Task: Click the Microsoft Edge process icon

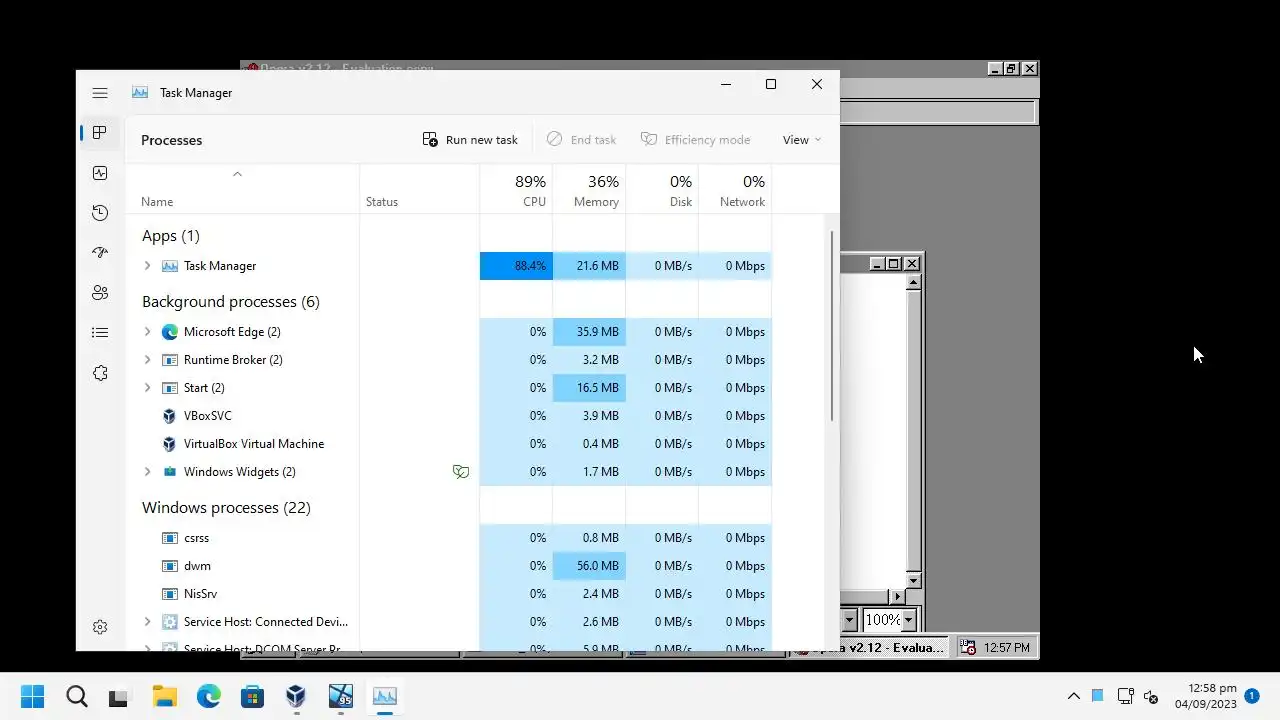Action: pos(170,332)
